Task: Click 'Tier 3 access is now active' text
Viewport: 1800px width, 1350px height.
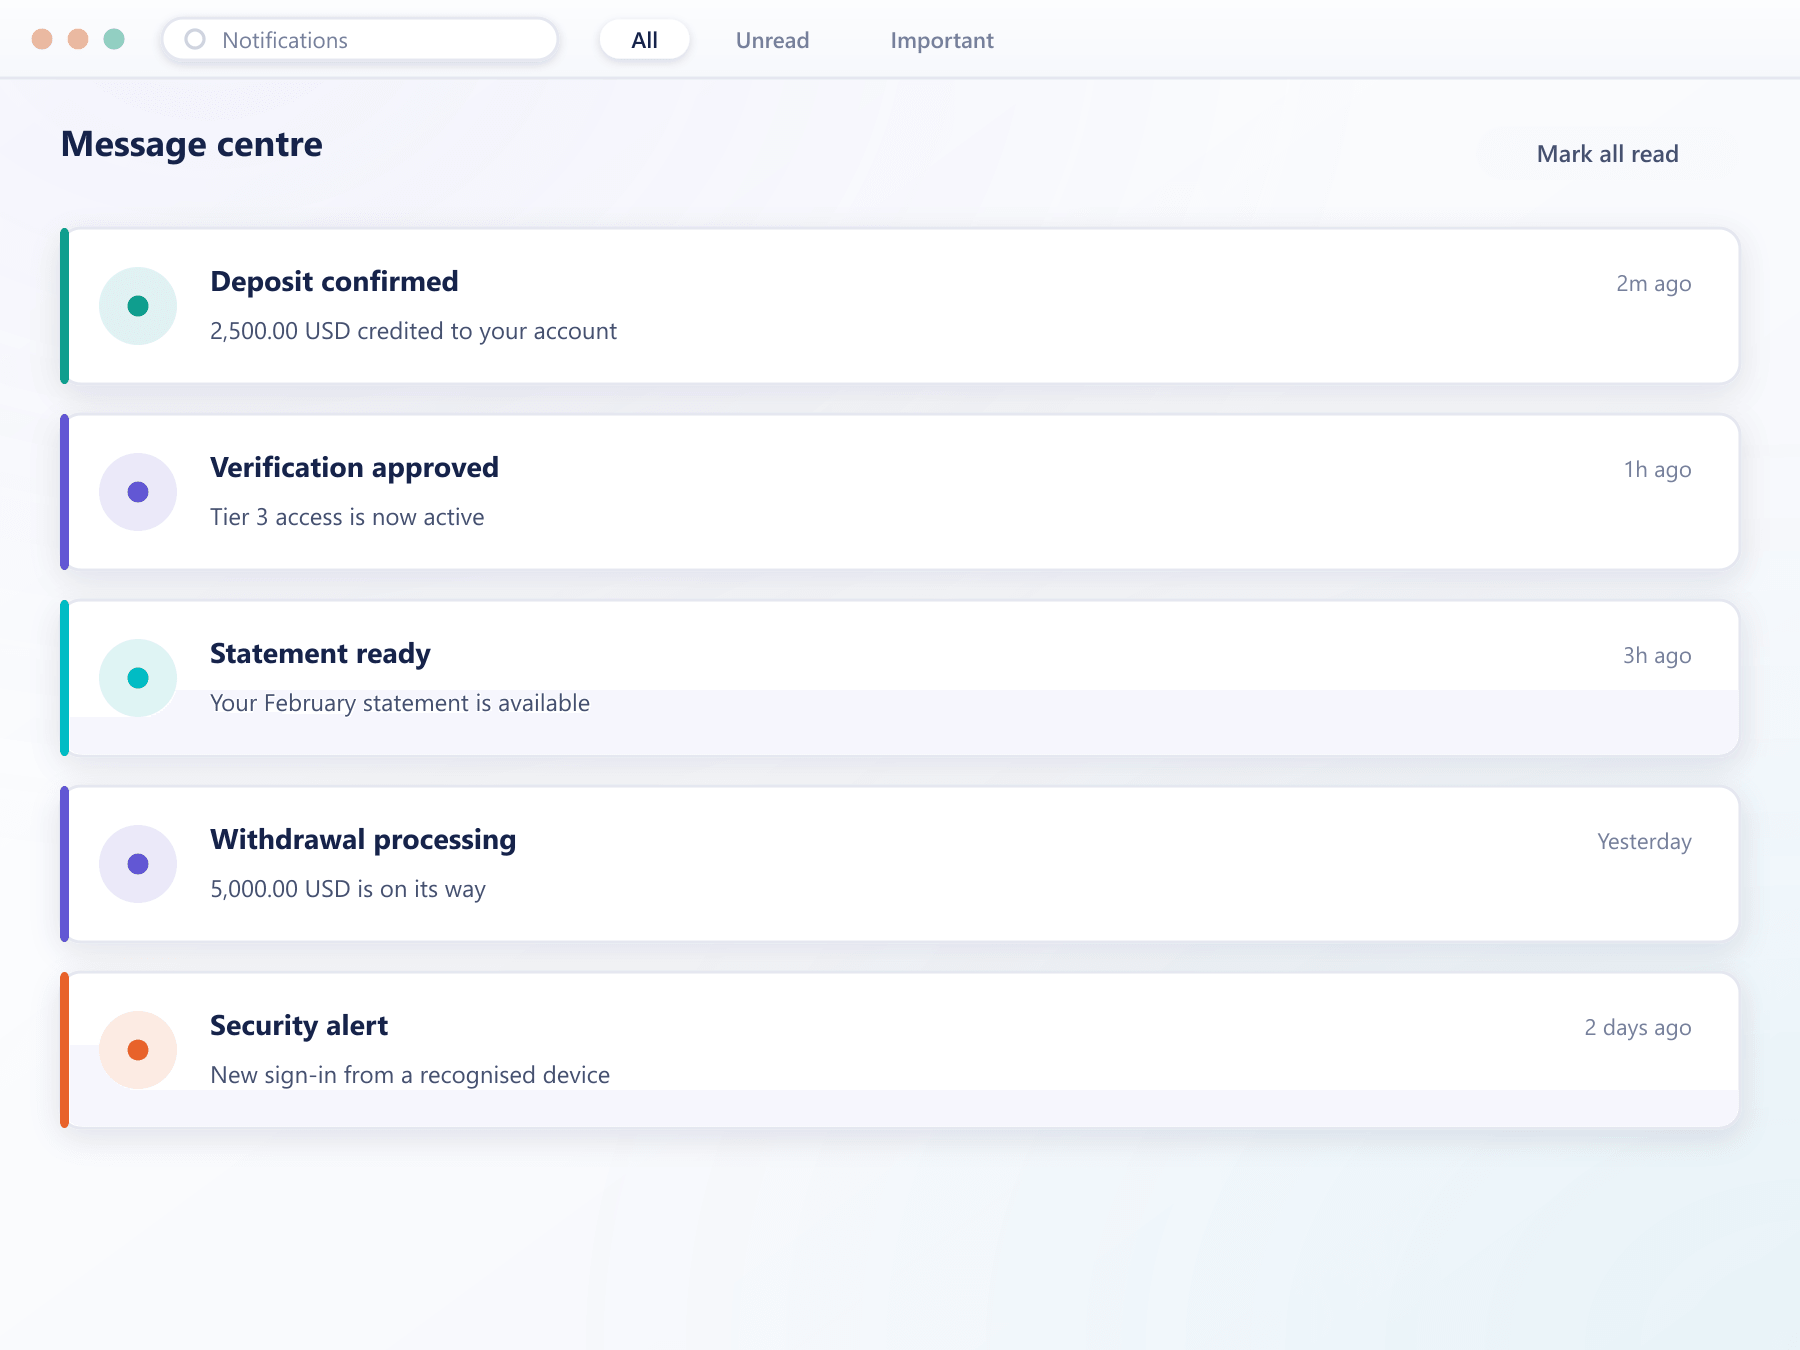Action: pyautogui.click(x=347, y=517)
